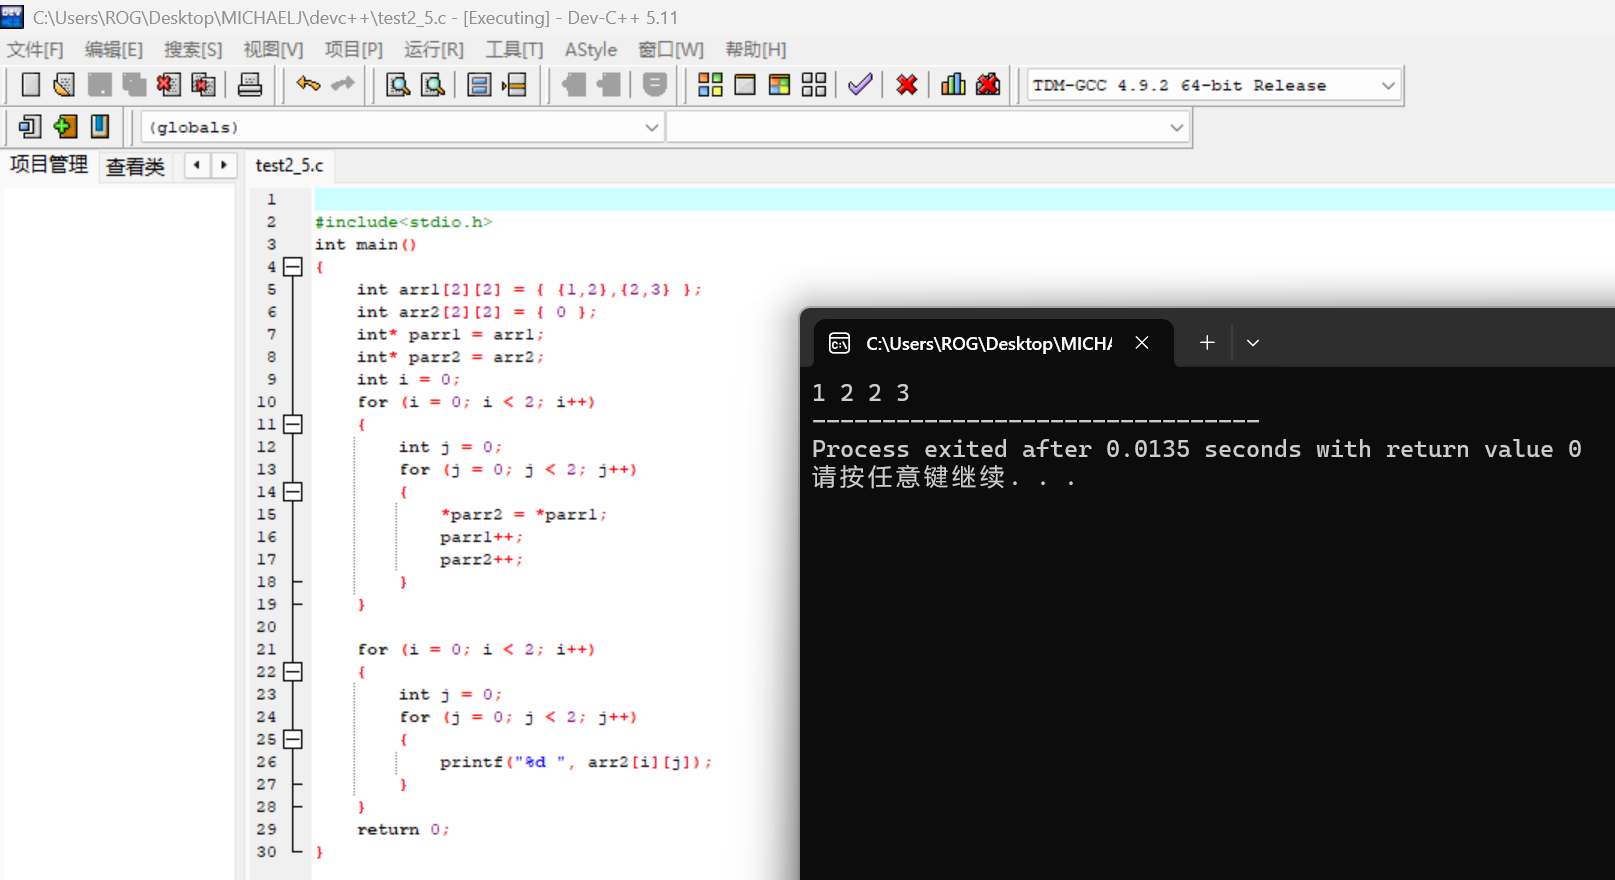Open the 编辑[E] menu
This screenshot has width=1615, height=880.
pos(114,50)
